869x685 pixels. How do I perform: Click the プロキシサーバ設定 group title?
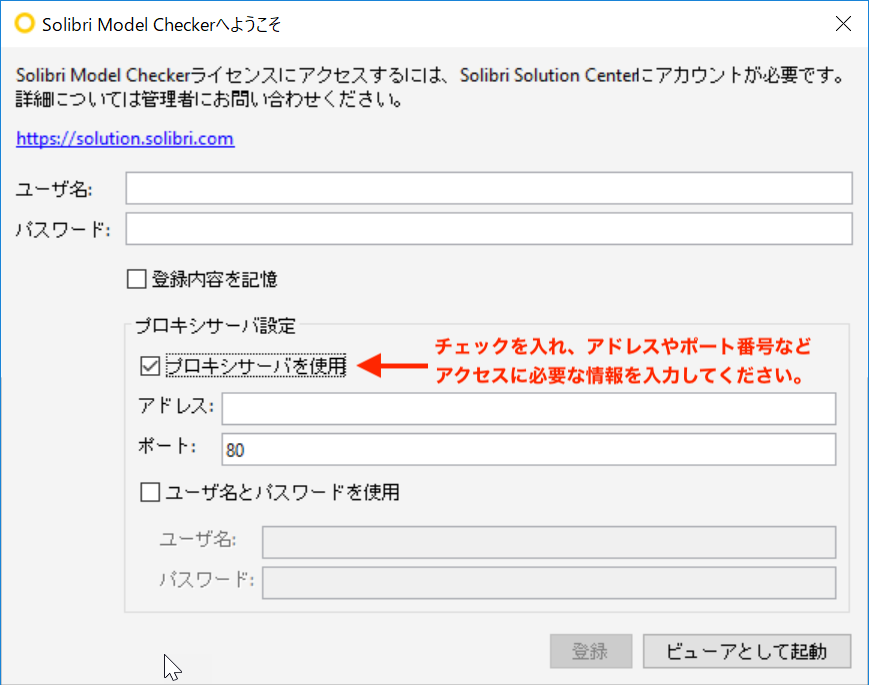[216, 326]
